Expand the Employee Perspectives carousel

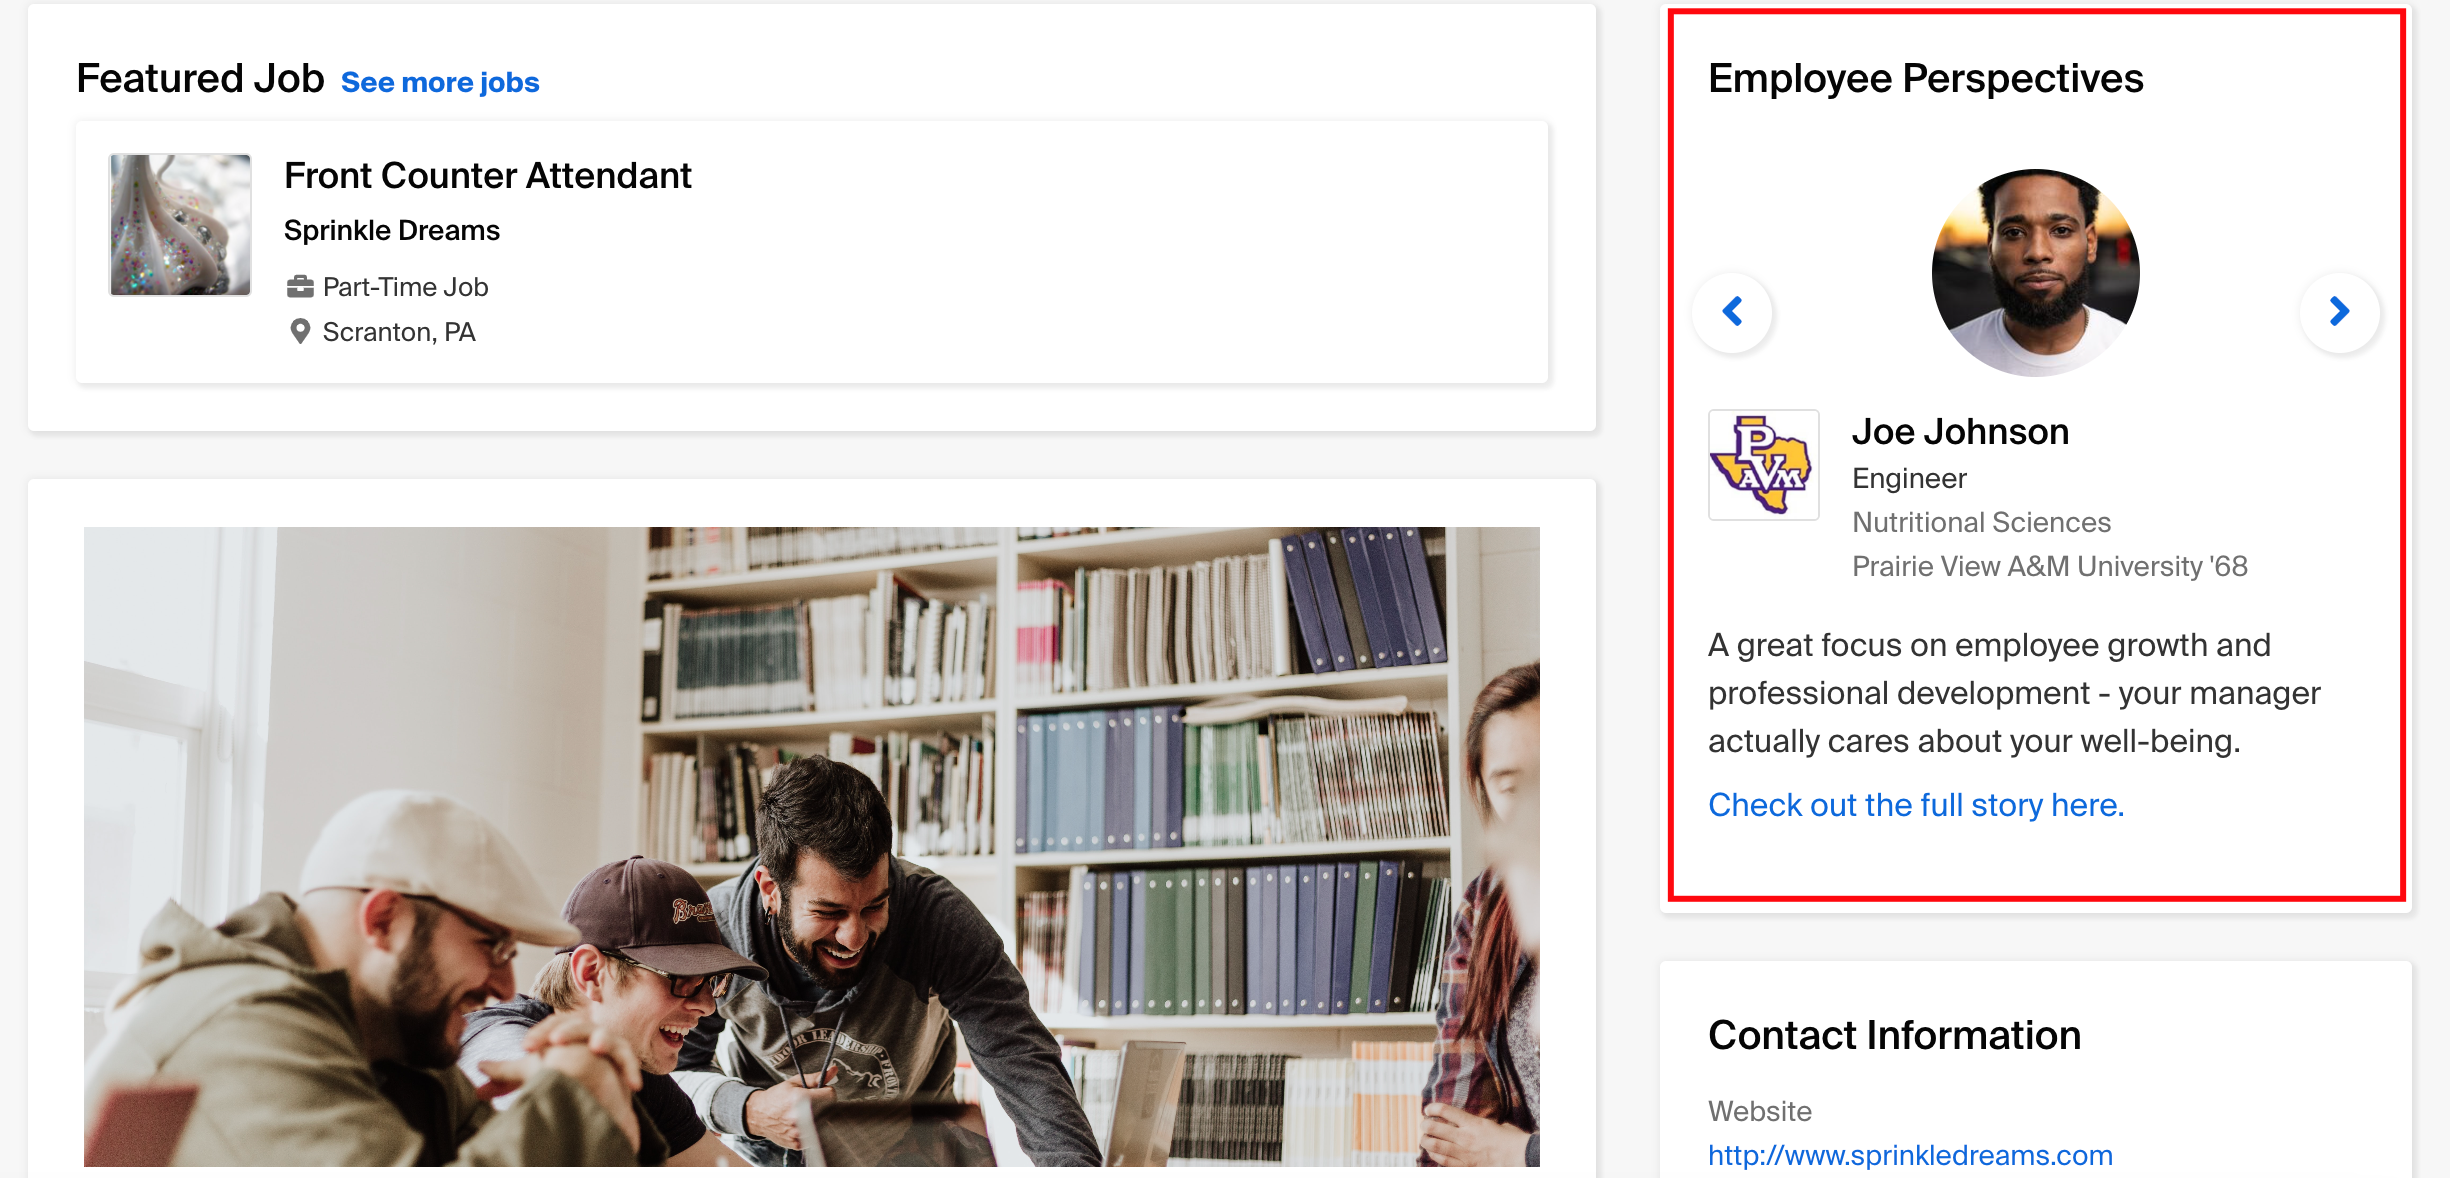(2339, 309)
